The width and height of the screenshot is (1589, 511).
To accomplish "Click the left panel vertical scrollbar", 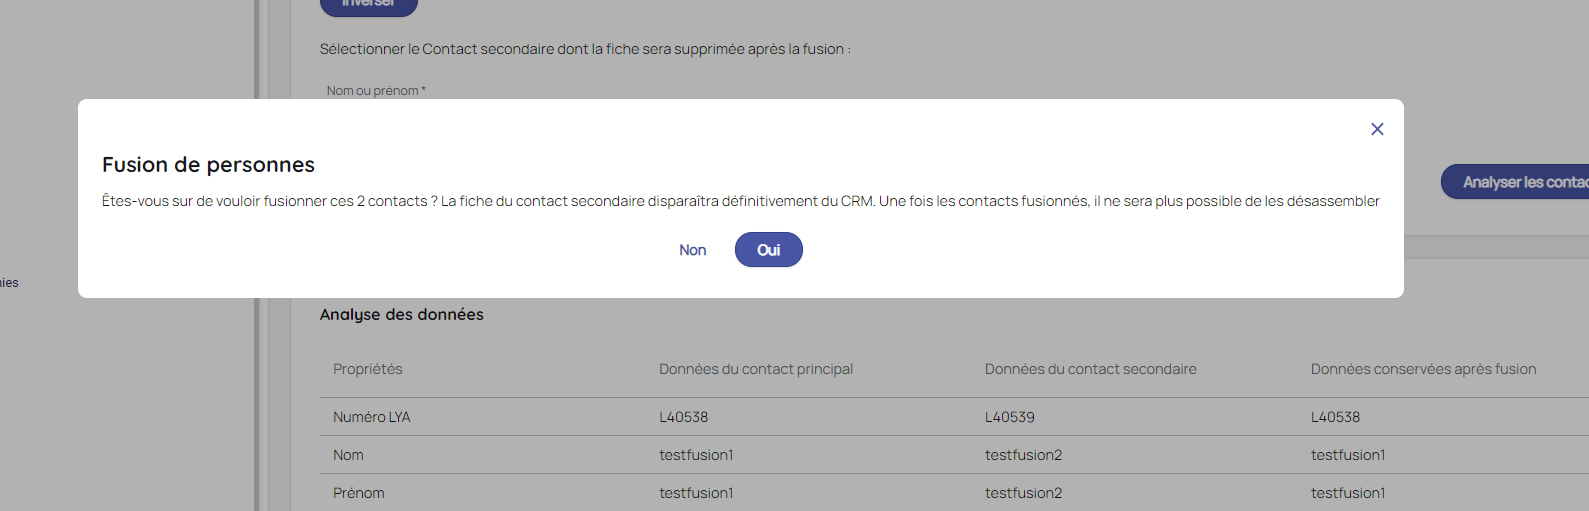I will 257,400.
